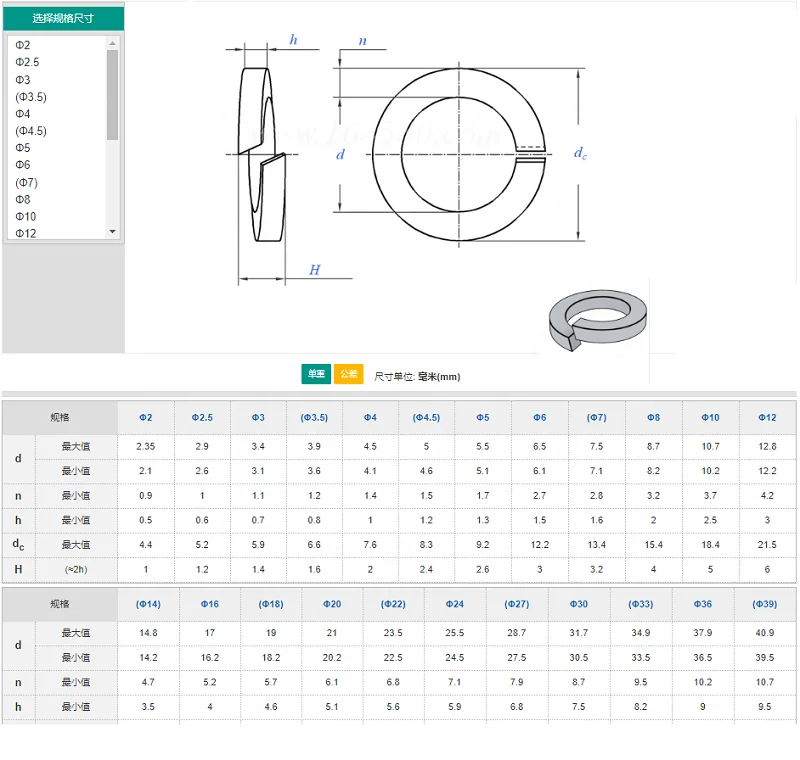
Task: Select Φ5 from the size list
Action: point(21,148)
